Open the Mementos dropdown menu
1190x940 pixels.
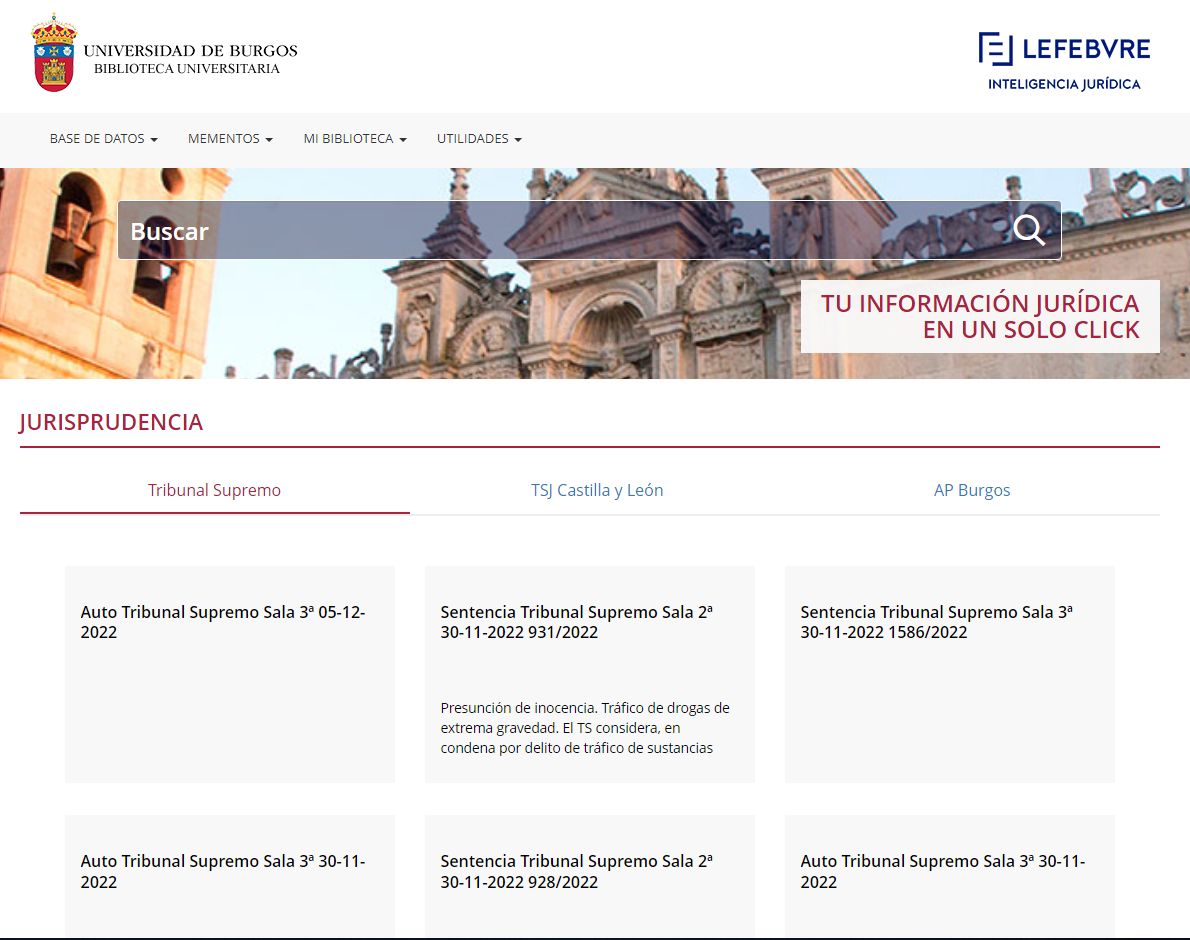pyautogui.click(x=230, y=139)
